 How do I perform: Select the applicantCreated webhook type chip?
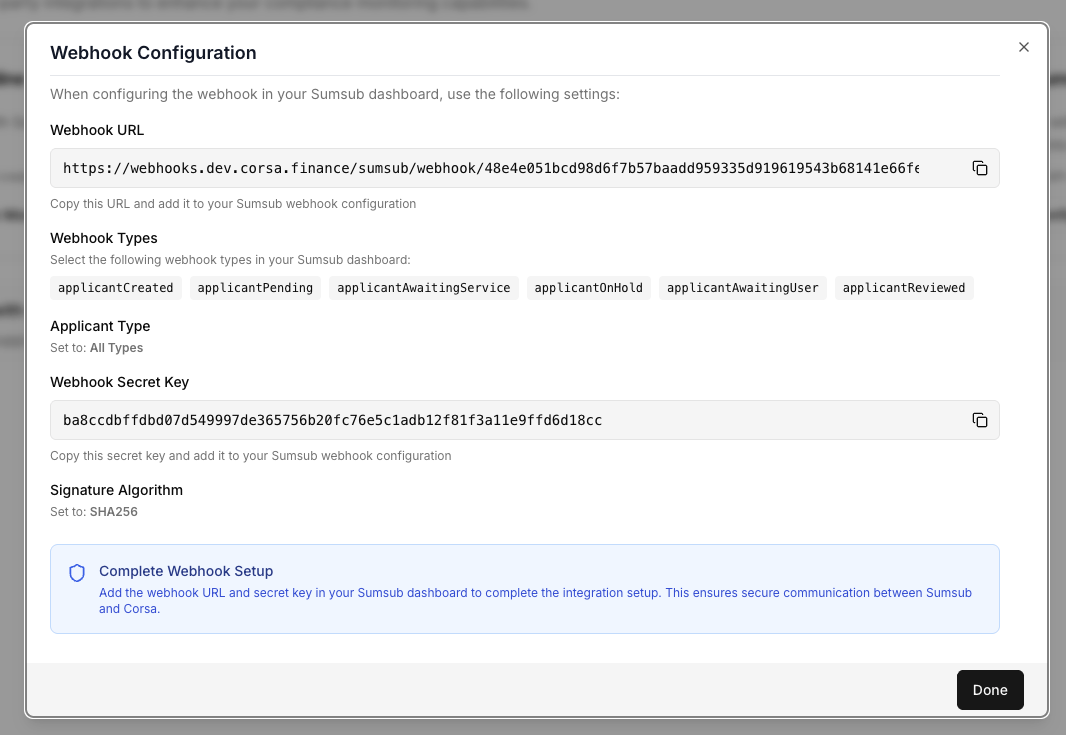pos(116,288)
